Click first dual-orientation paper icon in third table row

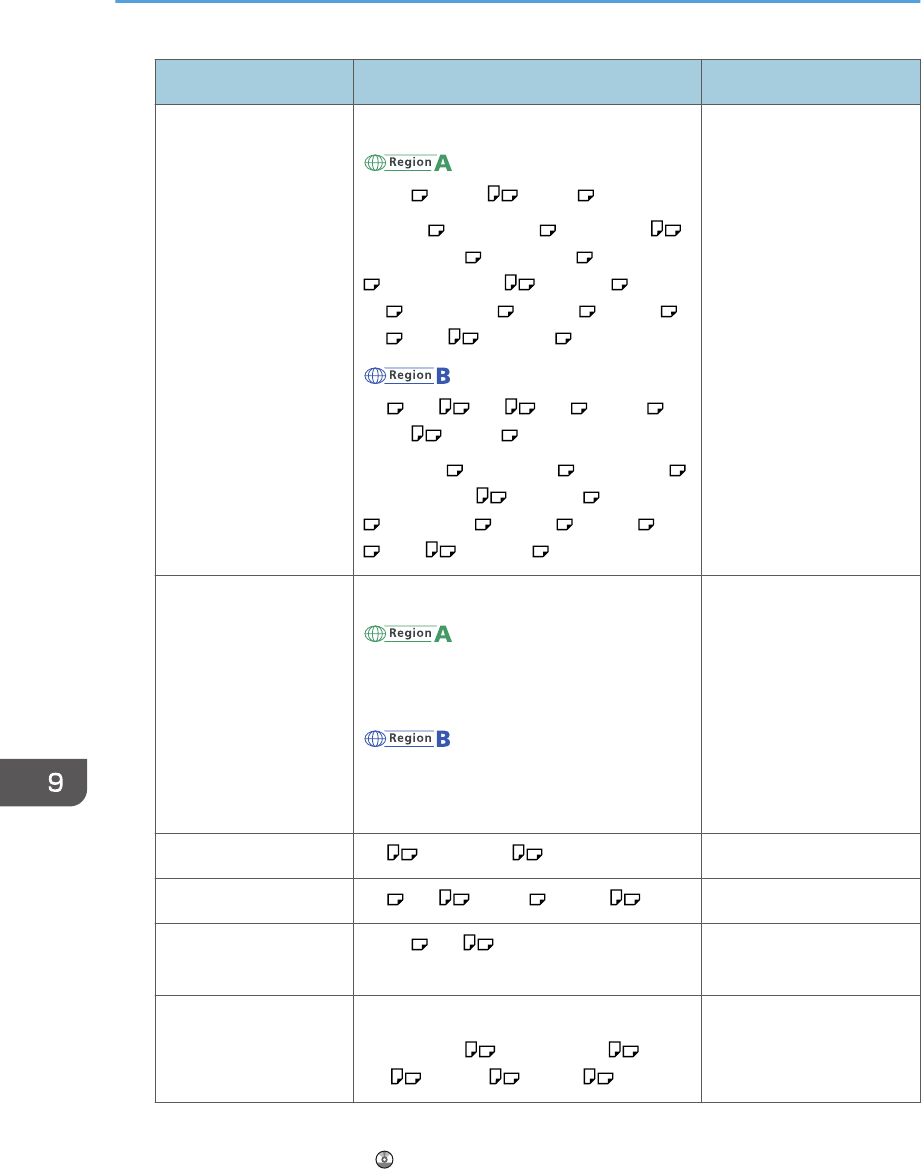402,853
